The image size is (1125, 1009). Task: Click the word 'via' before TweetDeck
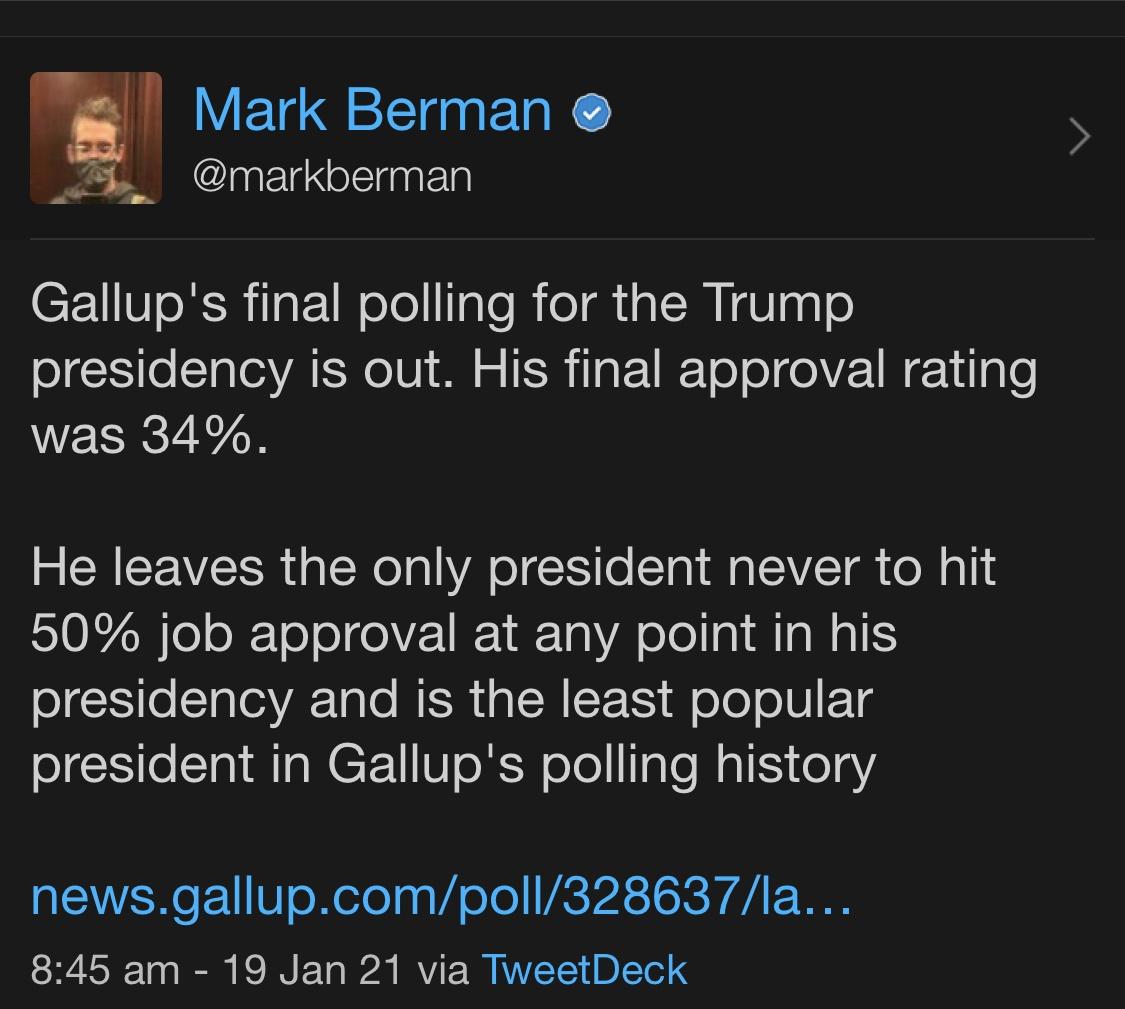[x=442, y=970]
